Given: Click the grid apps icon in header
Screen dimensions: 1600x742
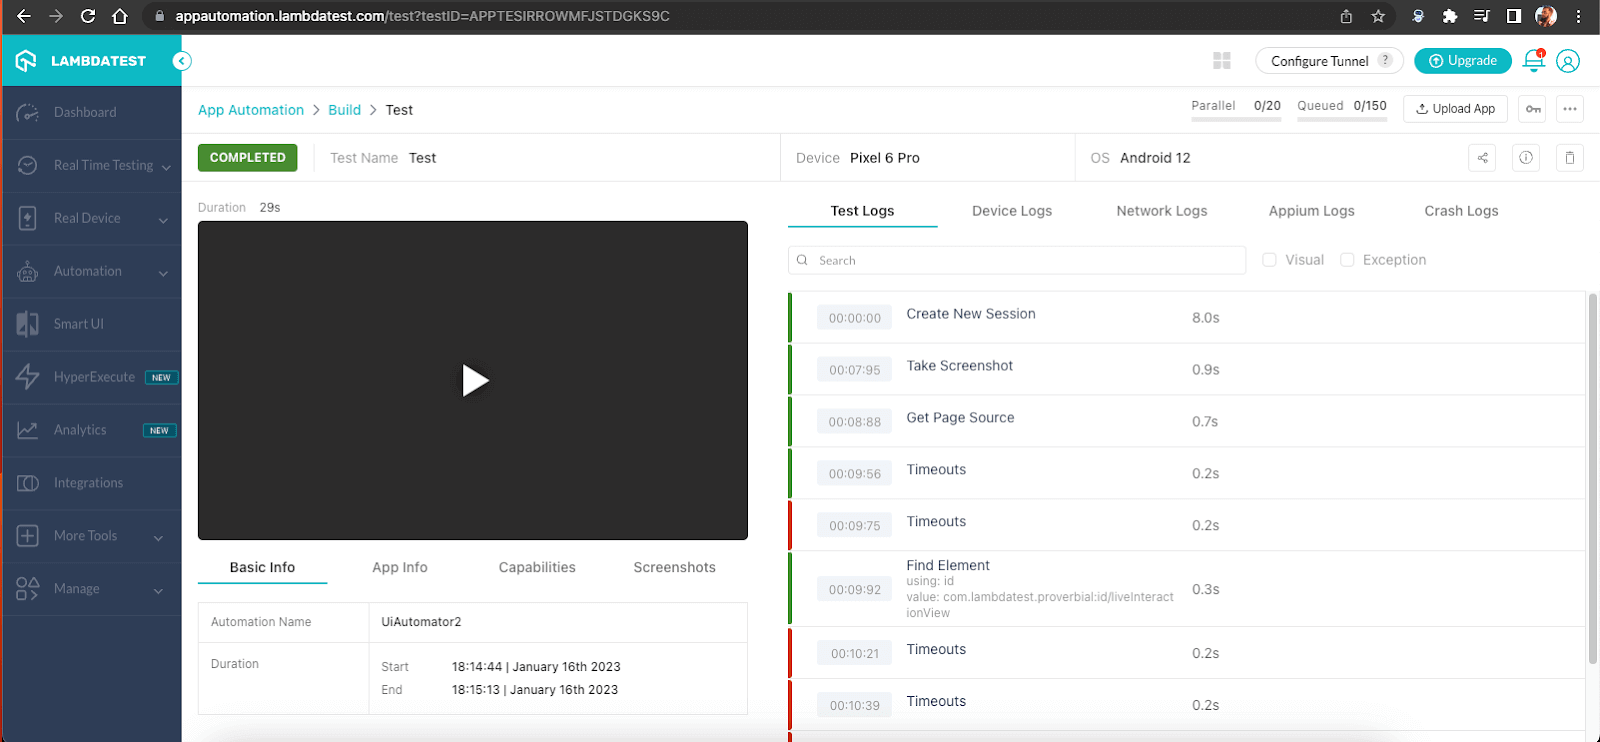Looking at the screenshot, I should point(1221,61).
